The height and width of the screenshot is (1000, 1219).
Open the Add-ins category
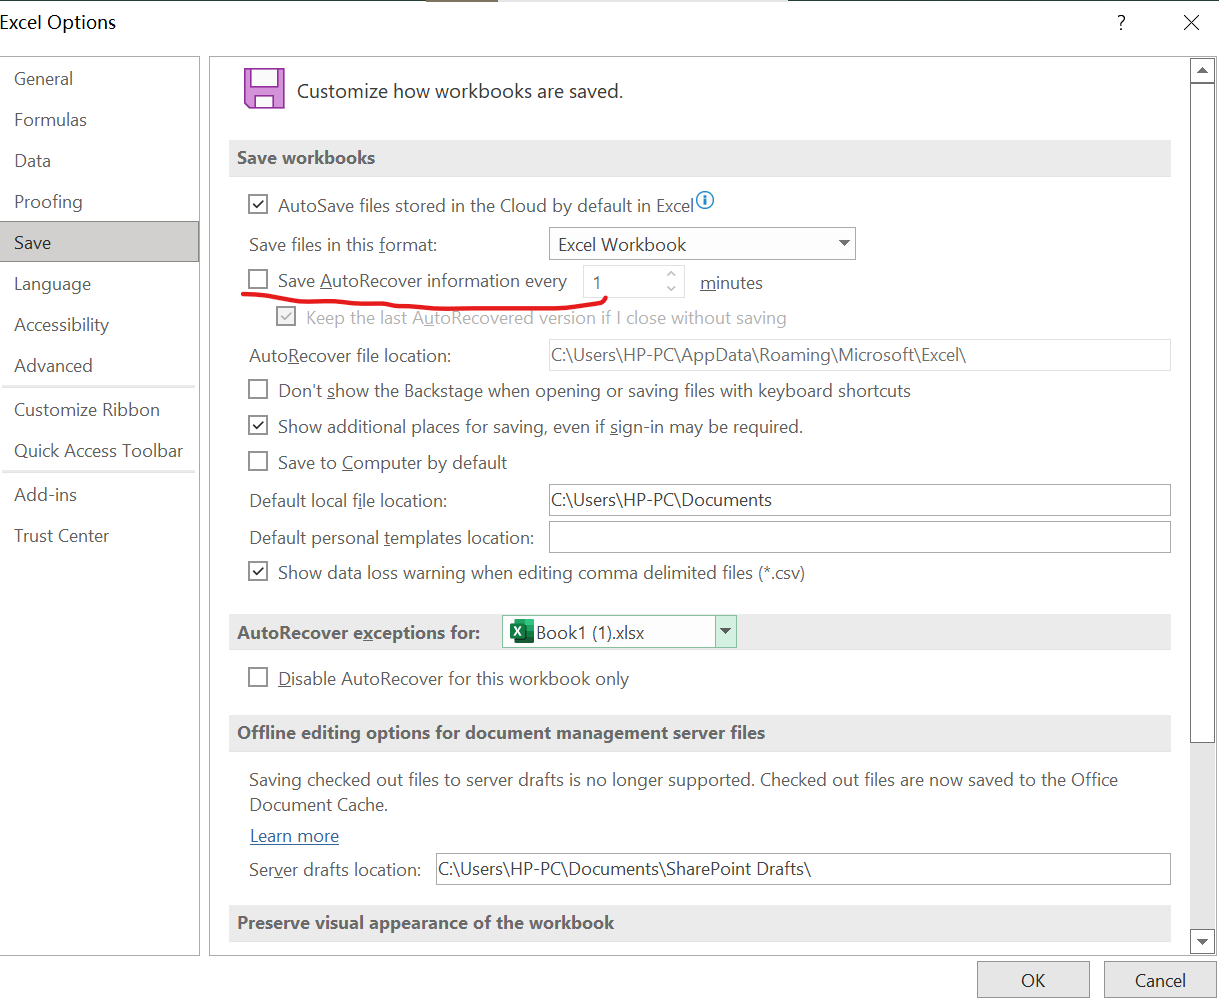tap(99, 495)
